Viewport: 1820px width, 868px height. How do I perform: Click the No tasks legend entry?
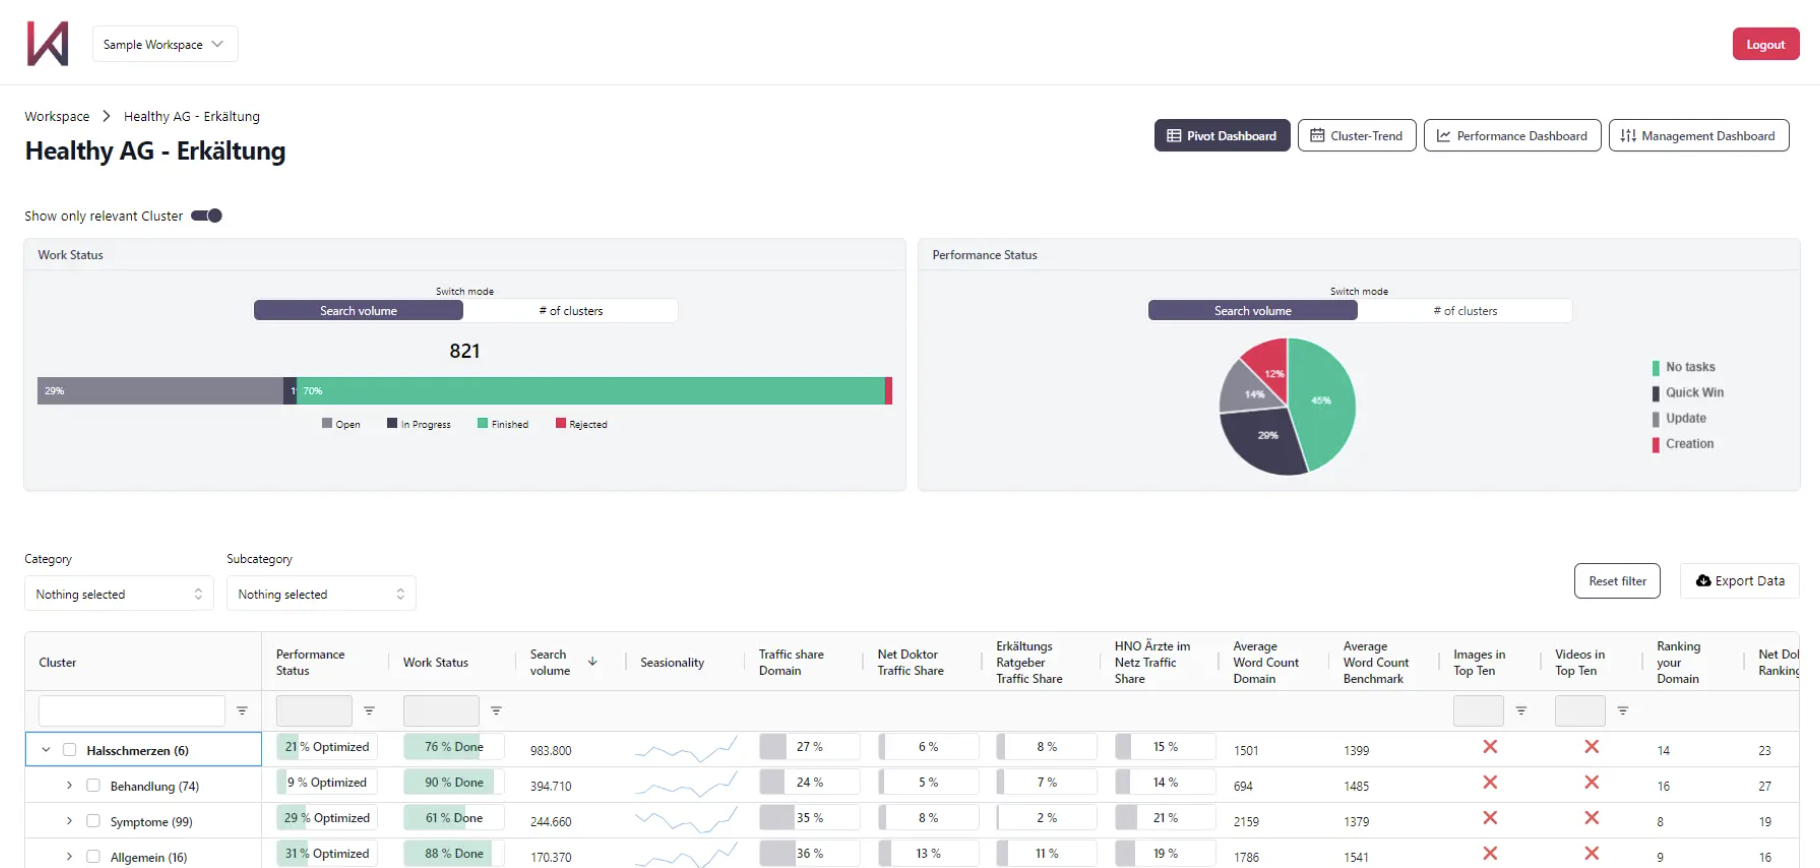point(1683,367)
